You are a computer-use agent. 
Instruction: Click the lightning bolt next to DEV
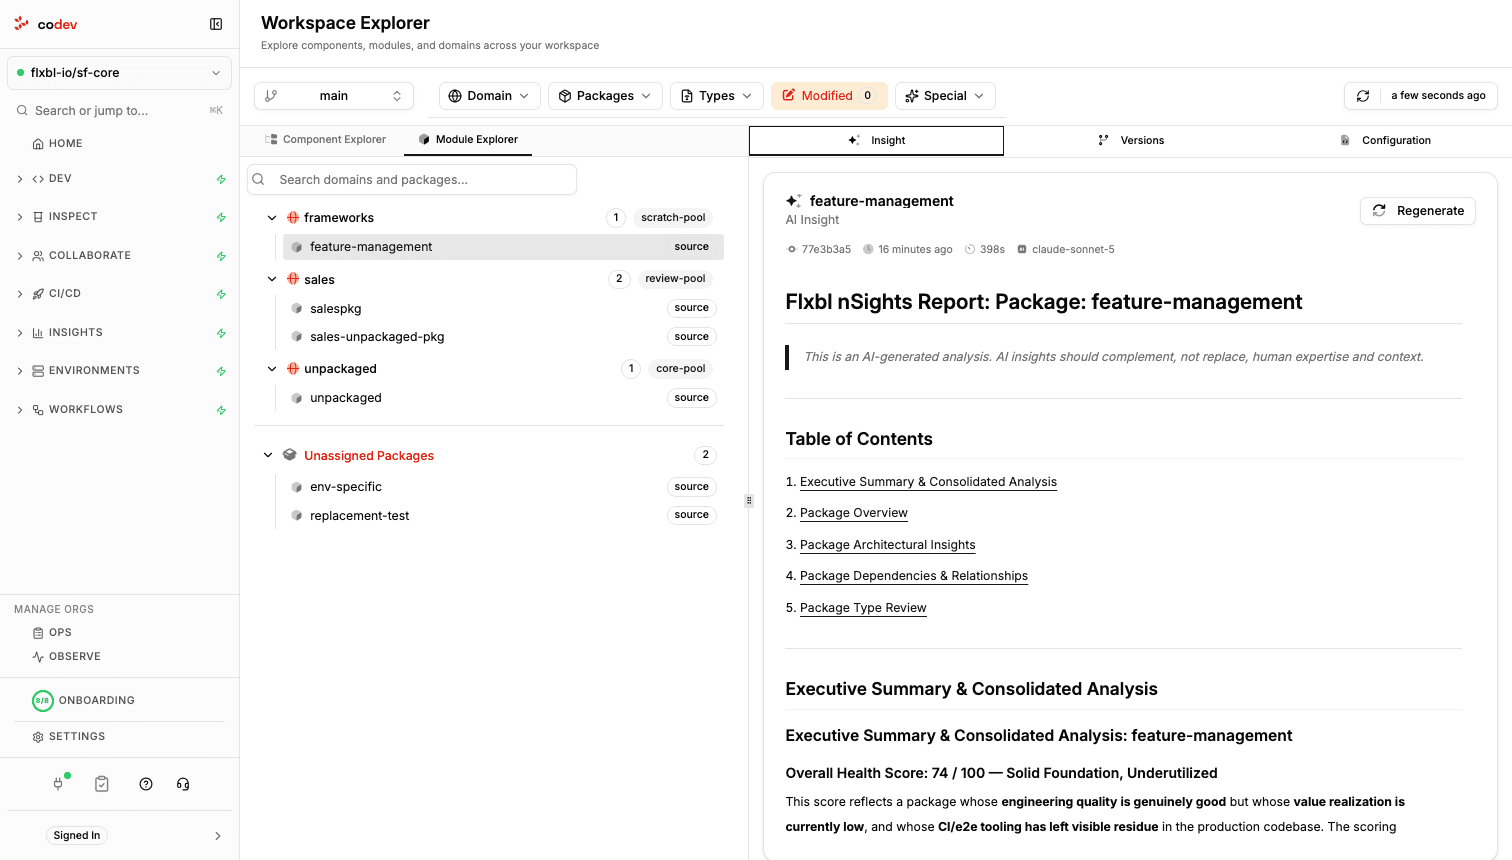[221, 179]
